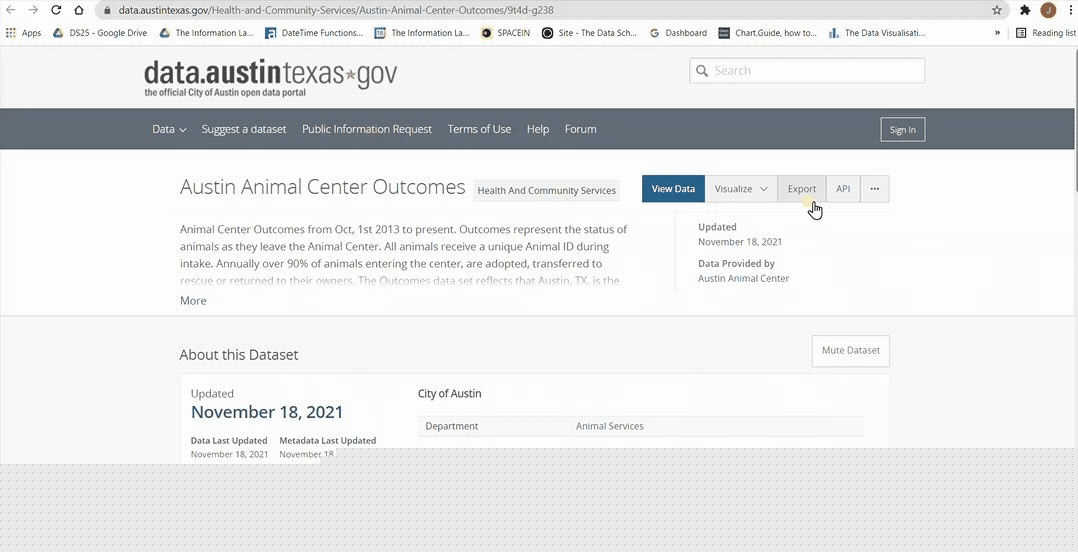
Task: Open the Reading list
Action: [1046, 32]
